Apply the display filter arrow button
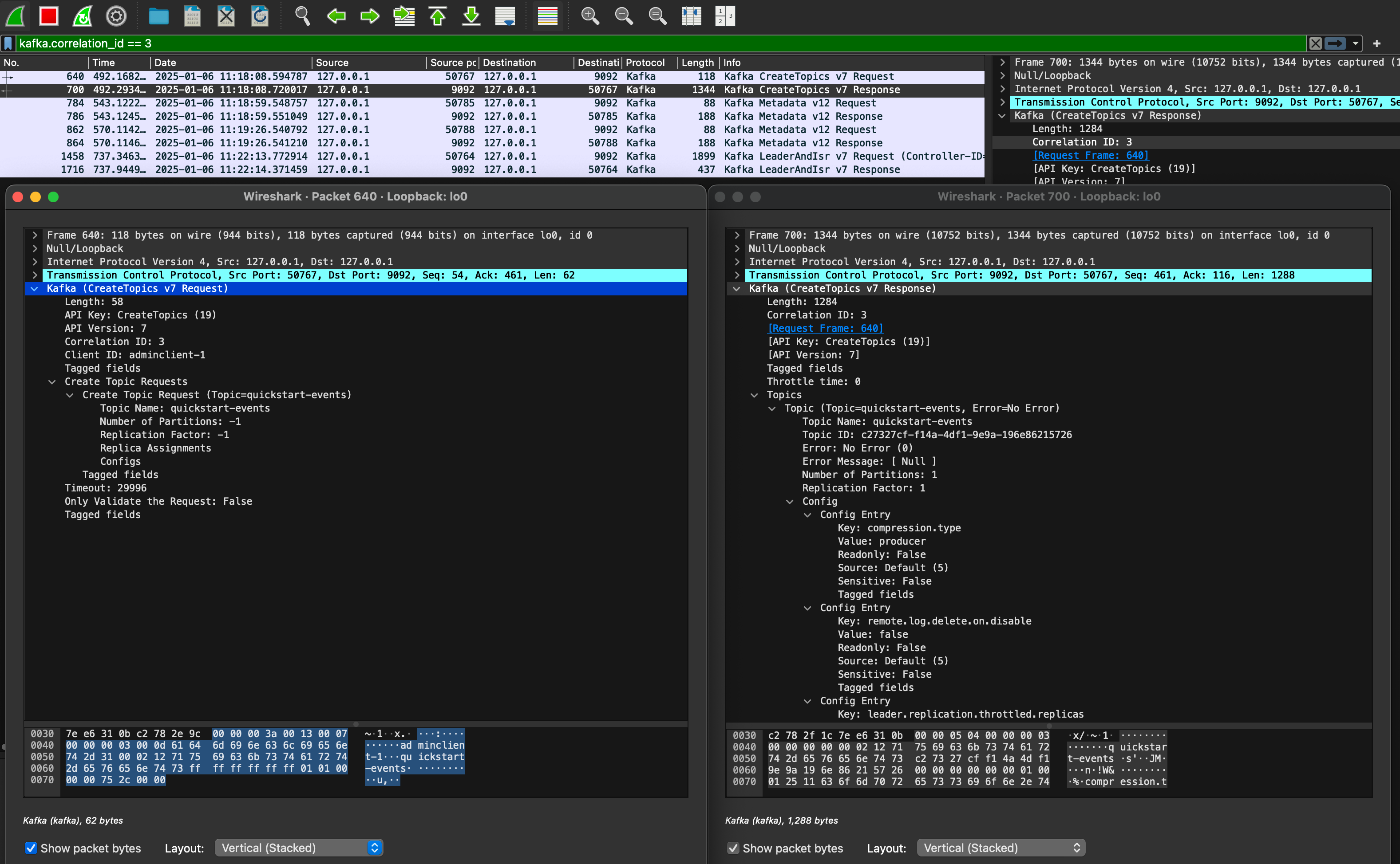Screen dimensions: 1400x864 point(1336,43)
